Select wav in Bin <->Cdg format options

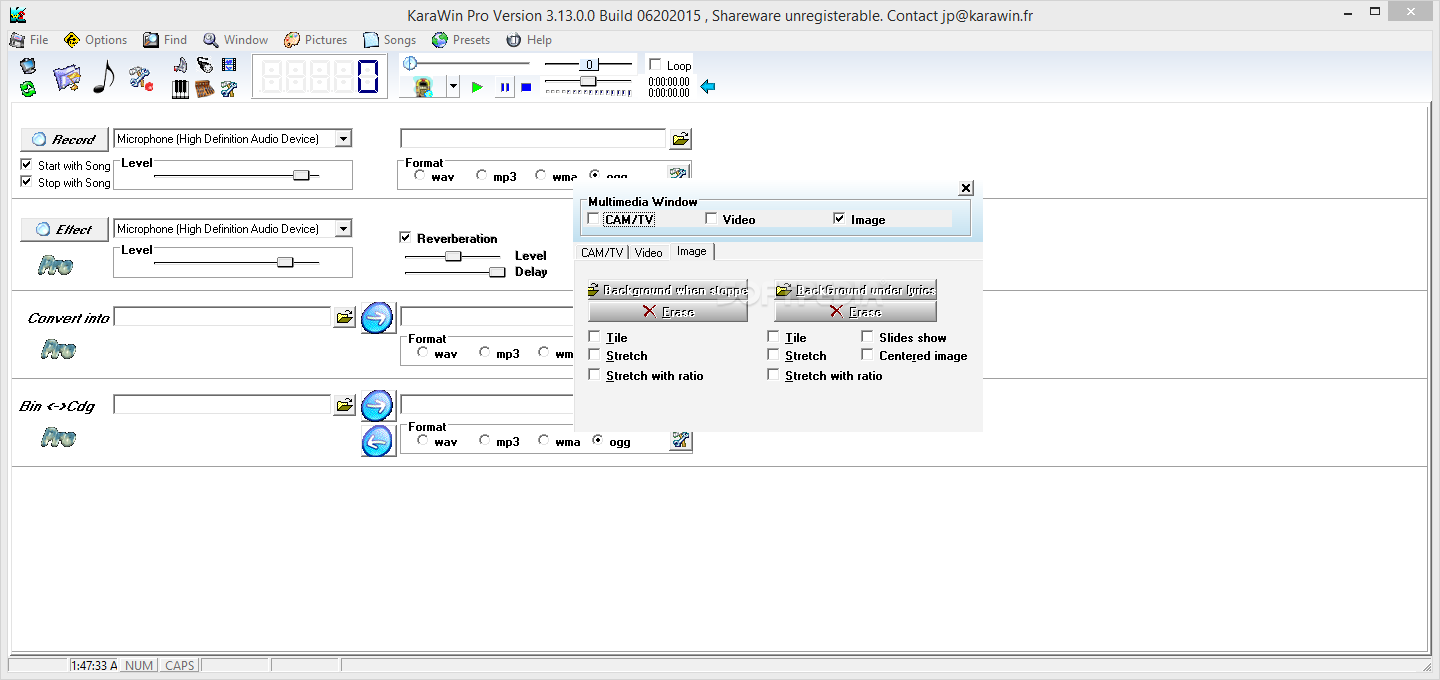(x=423, y=440)
